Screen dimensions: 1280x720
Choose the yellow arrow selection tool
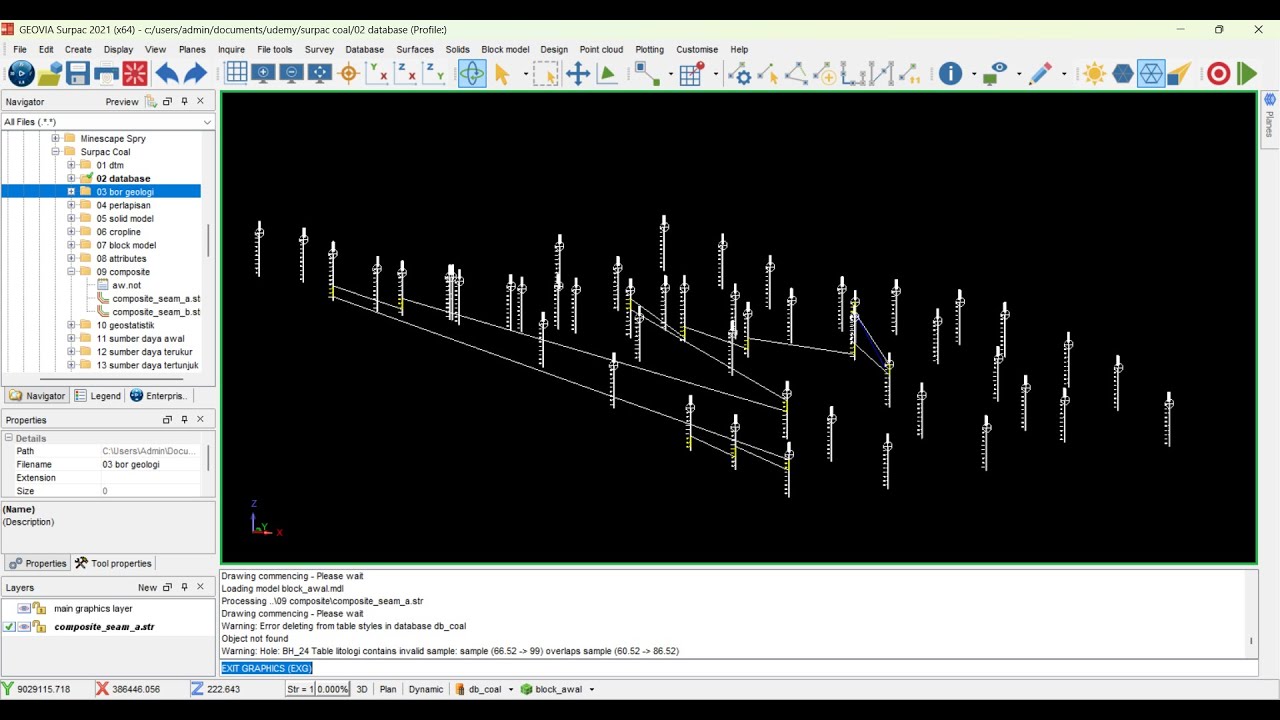click(x=502, y=73)
